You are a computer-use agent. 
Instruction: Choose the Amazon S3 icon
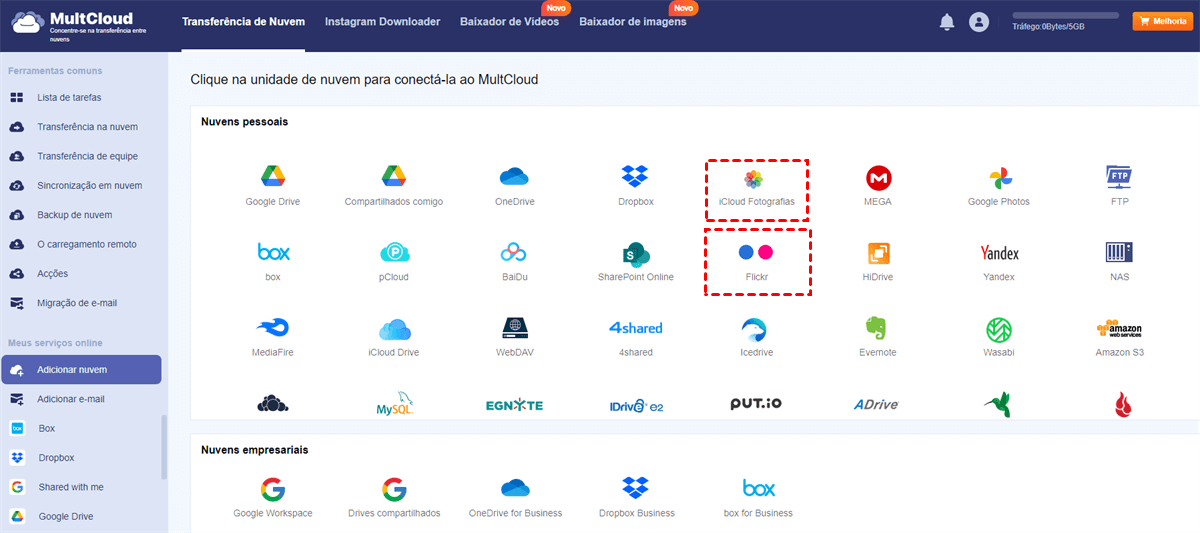tap(1119, 329)
